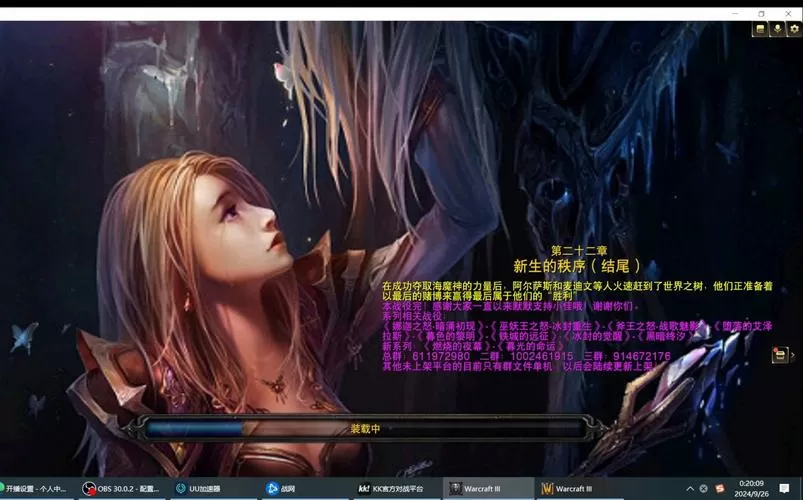Click the title 新生的秩序（结尾）
This screenshot has height=500, width=803.
tap(577, 266)
